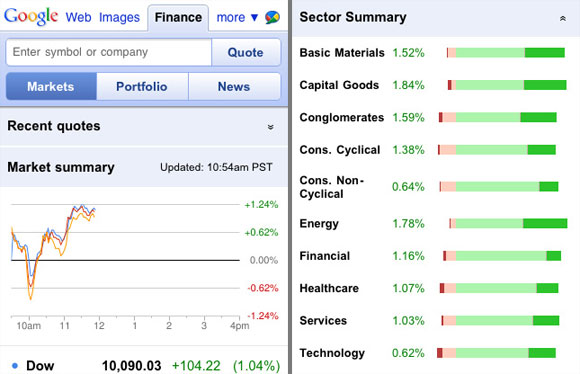Switch to the Markets tab
This screenshot has height=374, width=580.
pos(51,87)
